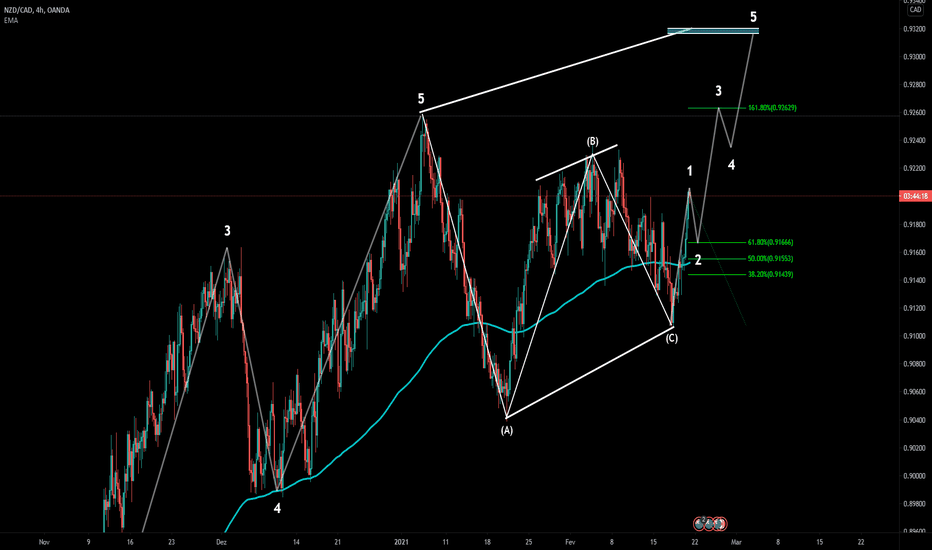Click the Nov label on the time axis

pos(43,542)
